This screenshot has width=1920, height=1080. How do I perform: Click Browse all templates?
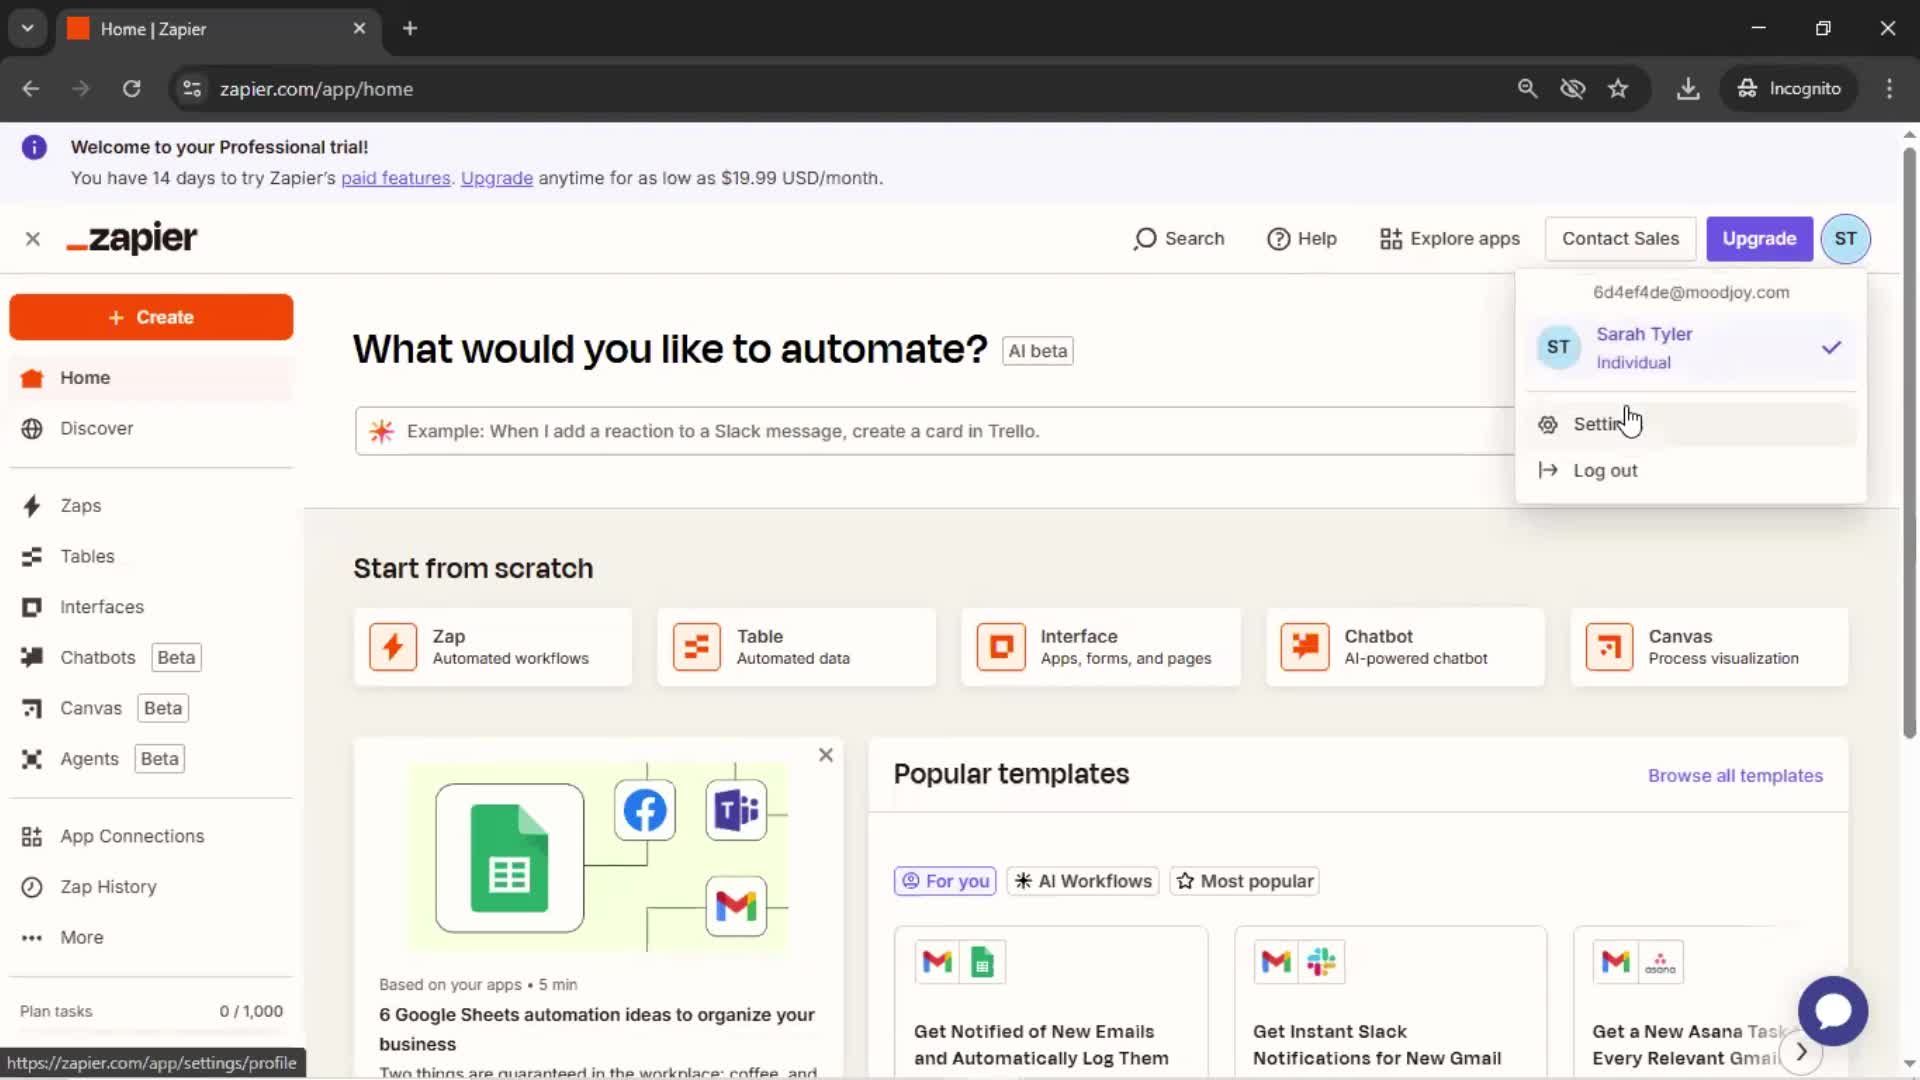(x=1735, y=776)
